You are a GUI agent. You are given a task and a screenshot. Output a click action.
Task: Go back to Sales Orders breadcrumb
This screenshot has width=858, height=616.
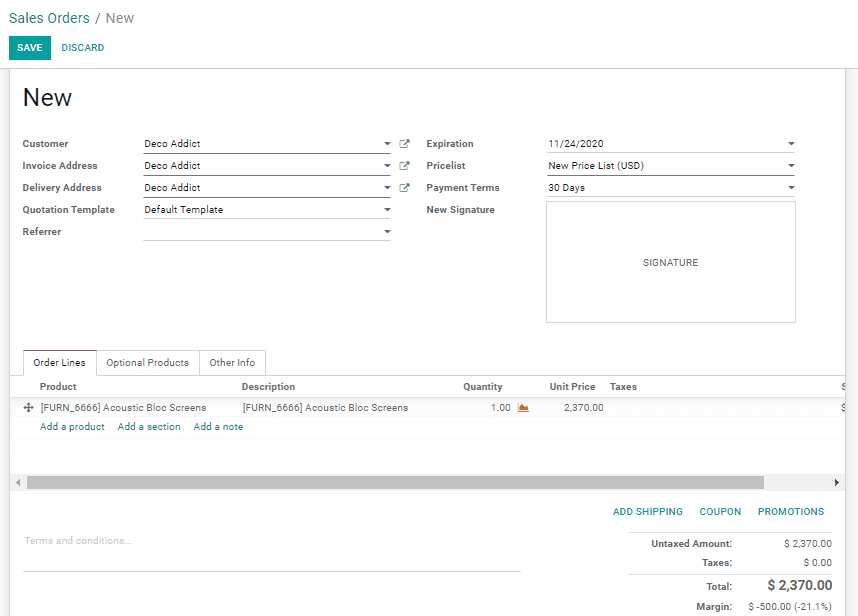(49, 18)
